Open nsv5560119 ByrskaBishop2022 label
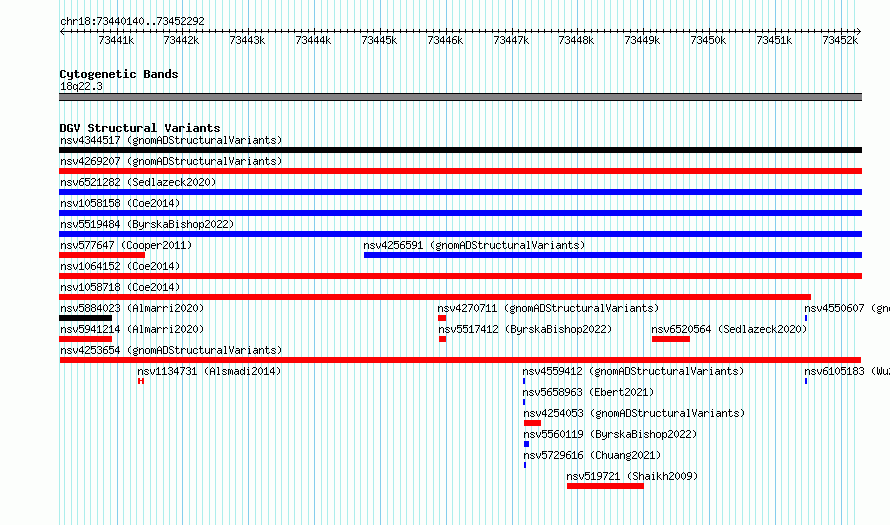This screenshot has height=525, width=890. (610, 434)
